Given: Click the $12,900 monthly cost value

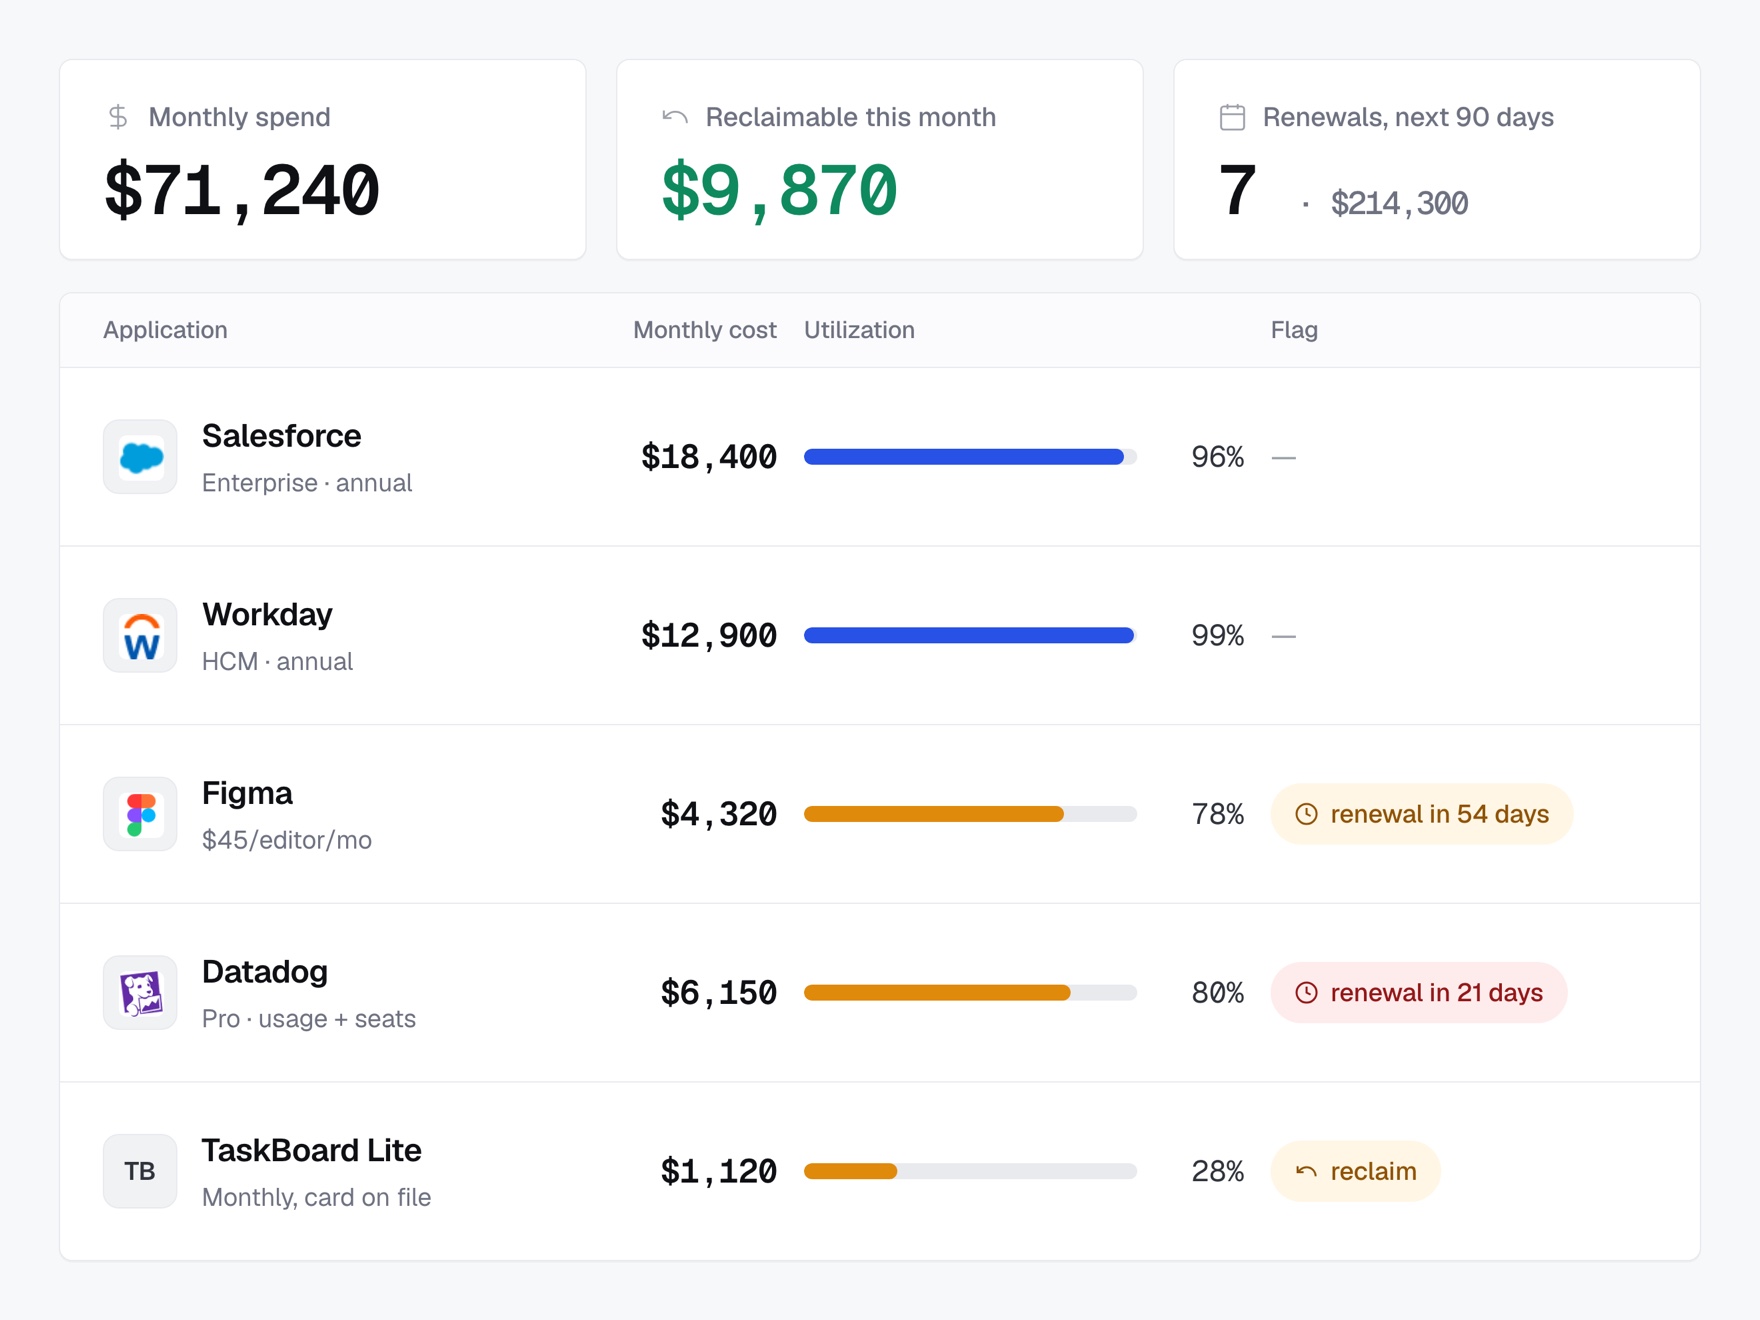Looking at the screenshot, I should (x=709, y=636).
